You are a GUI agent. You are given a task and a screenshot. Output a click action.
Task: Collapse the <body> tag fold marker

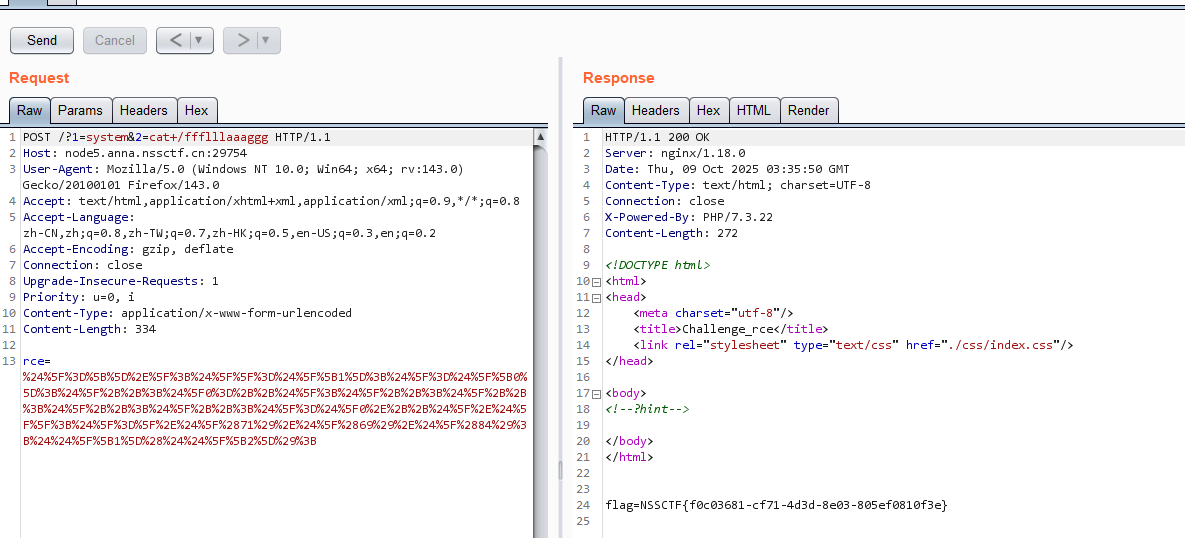tap(596, 394)
